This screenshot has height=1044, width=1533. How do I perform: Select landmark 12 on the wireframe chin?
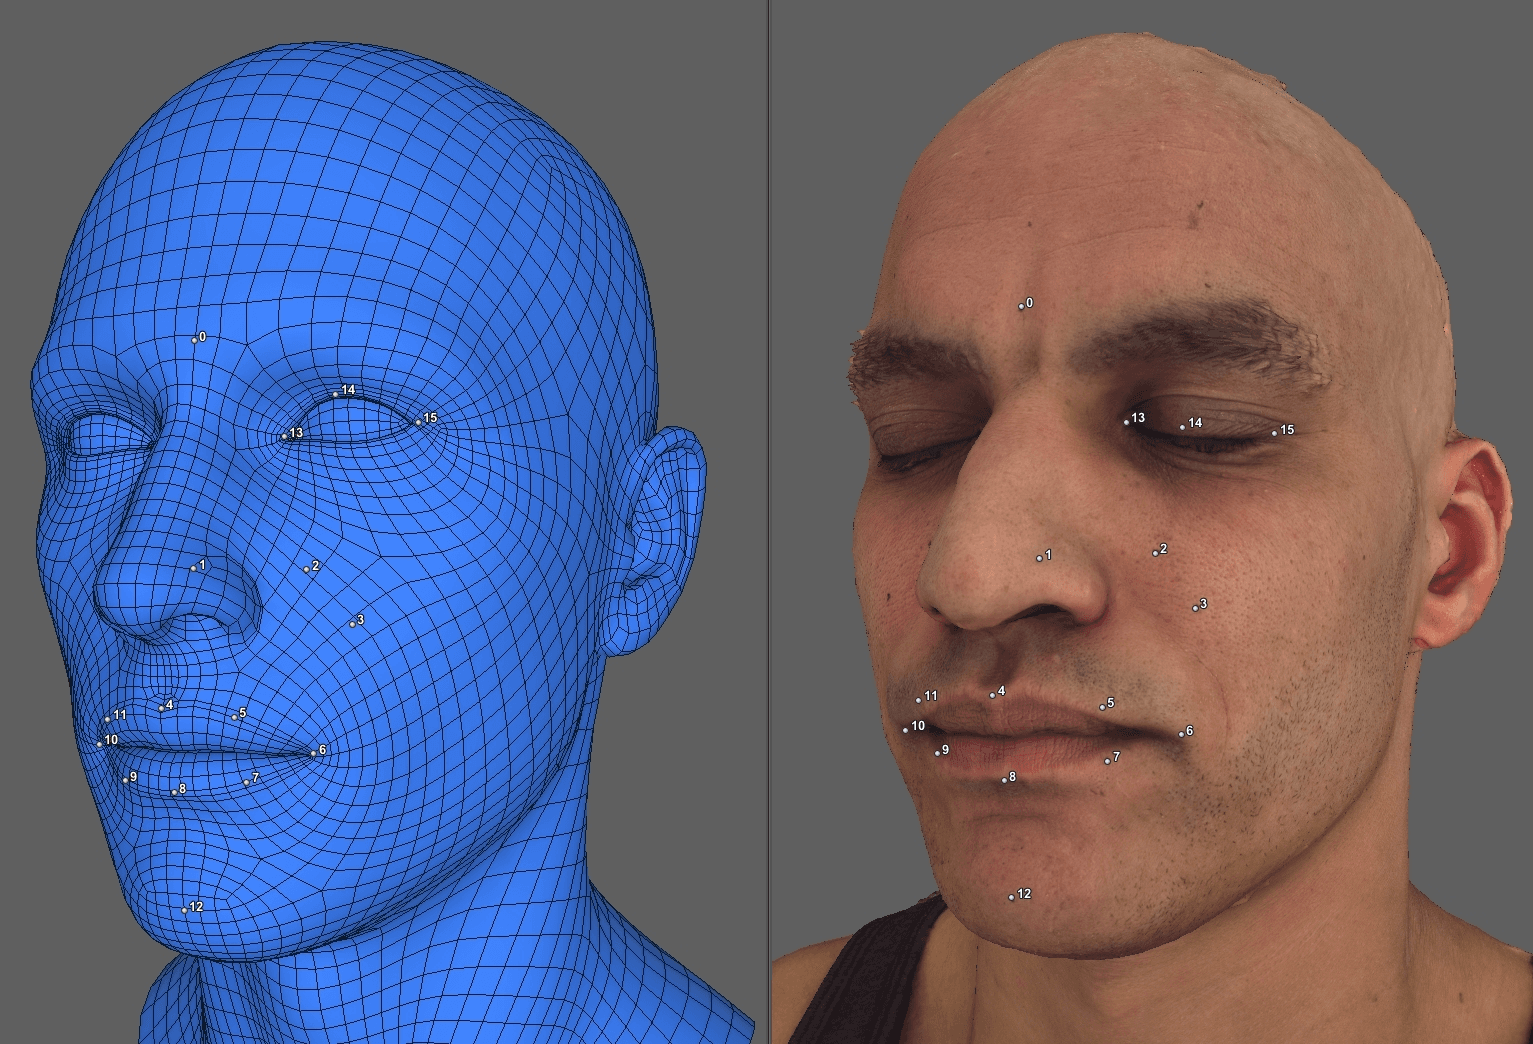(185, 910)
